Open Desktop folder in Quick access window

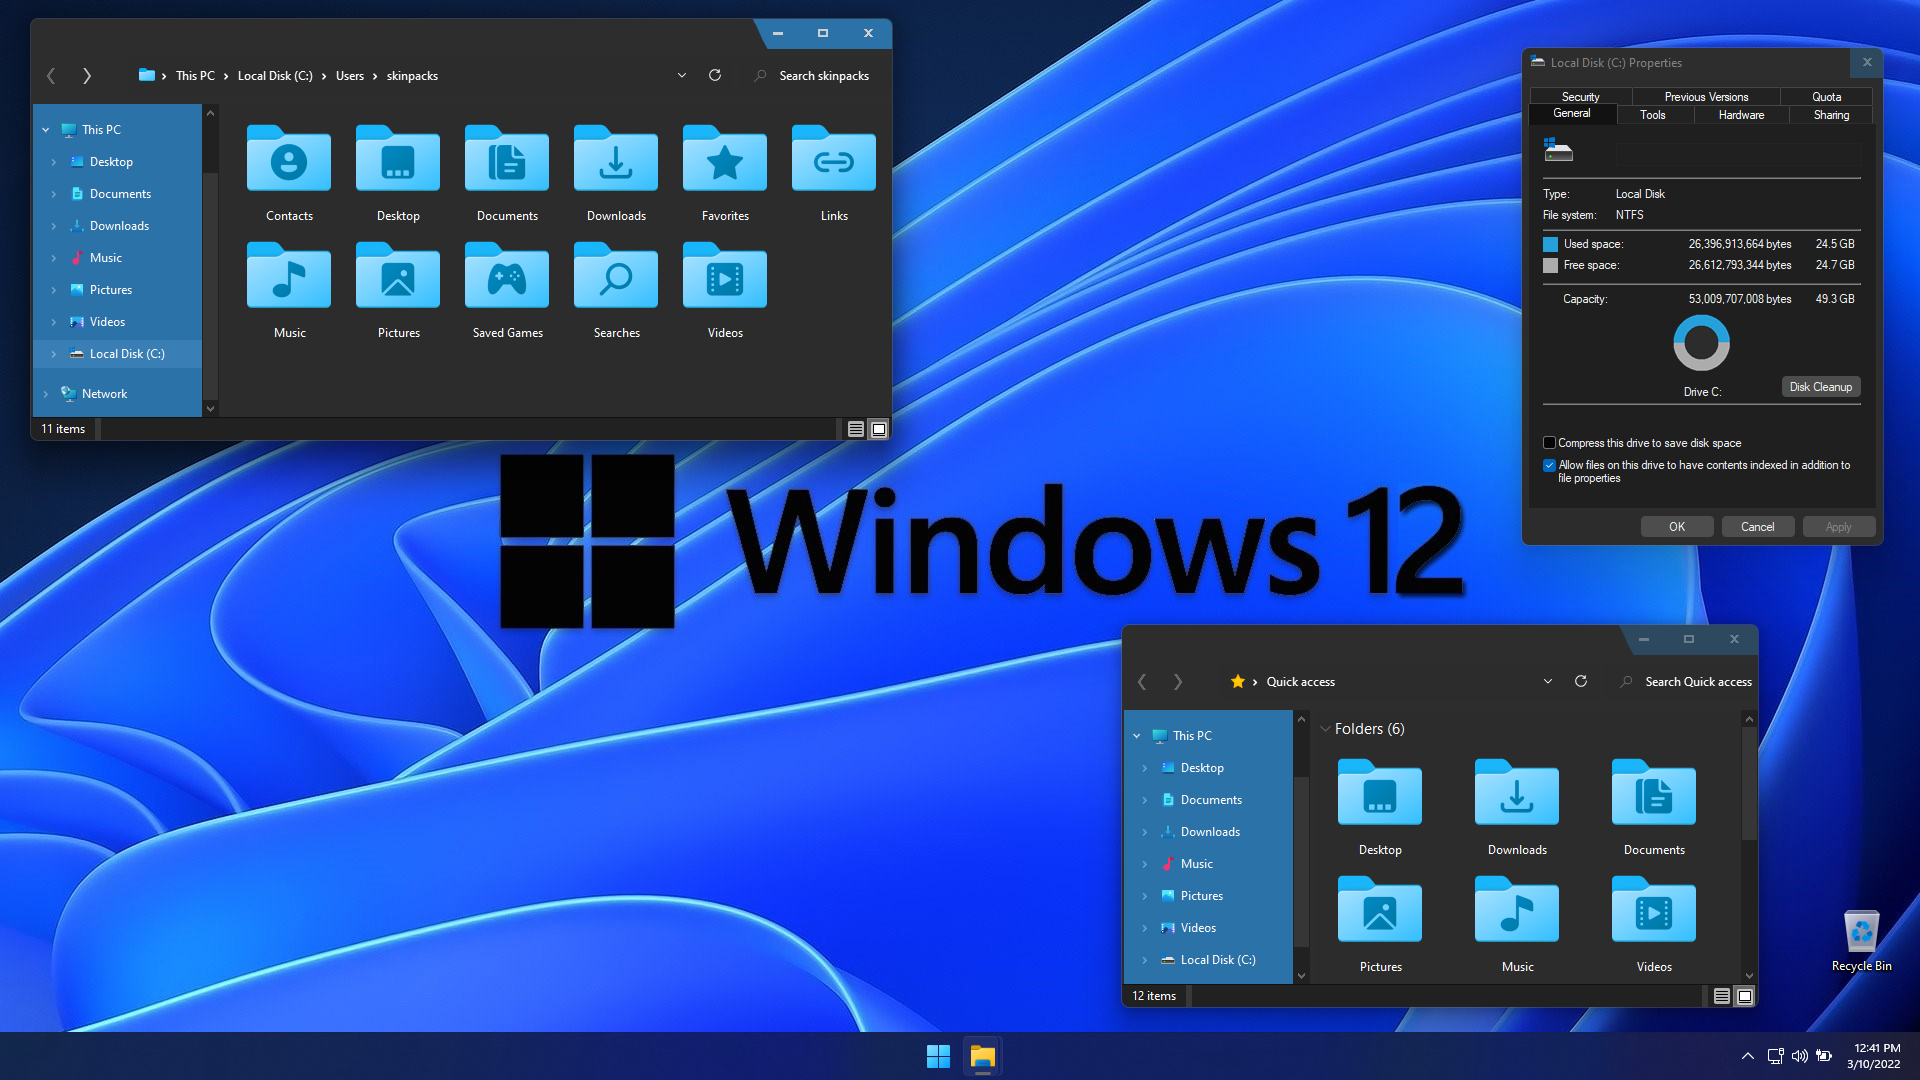[x=1380, y=806]
